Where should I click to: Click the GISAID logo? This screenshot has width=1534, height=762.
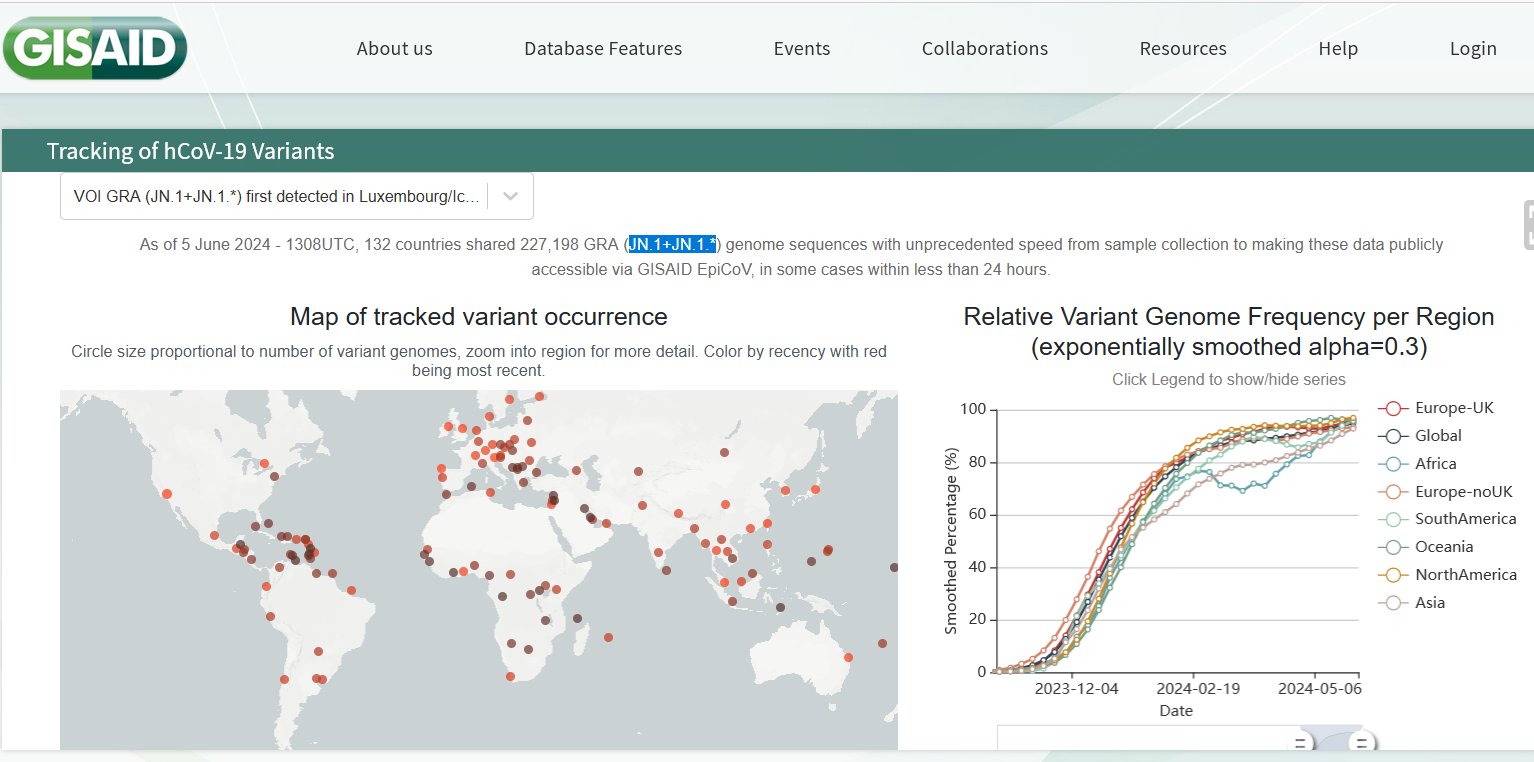(95, 48)
